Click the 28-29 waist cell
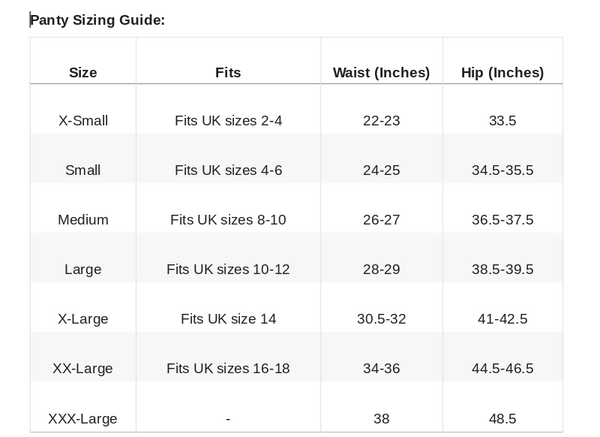 click(x=381, y=269)
